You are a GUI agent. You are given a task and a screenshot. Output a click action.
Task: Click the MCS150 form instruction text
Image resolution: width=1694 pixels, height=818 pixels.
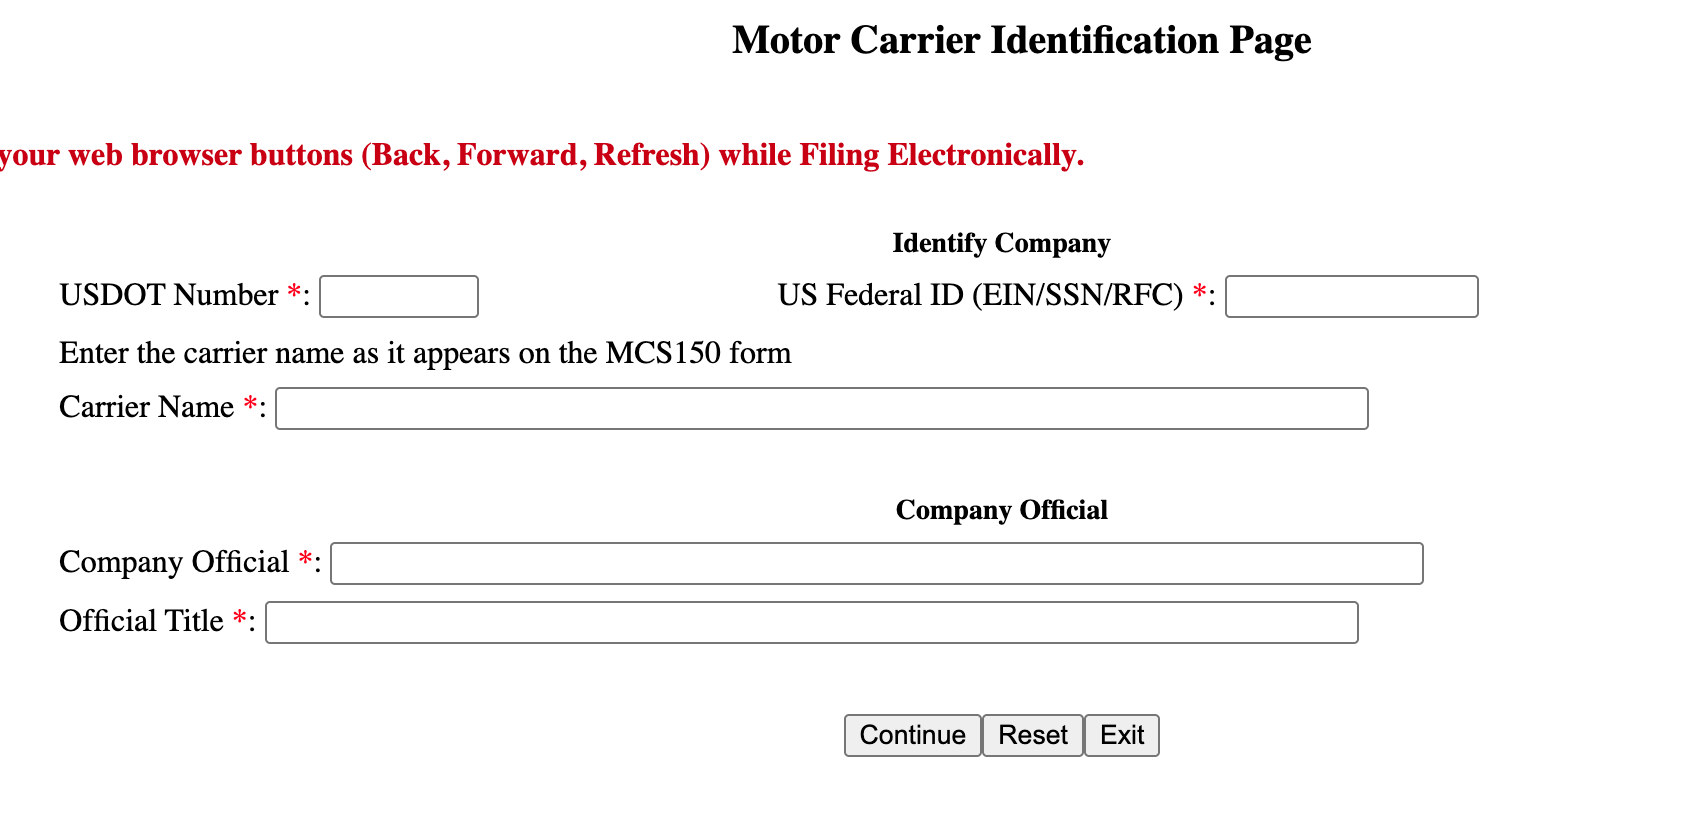[425, 353]
